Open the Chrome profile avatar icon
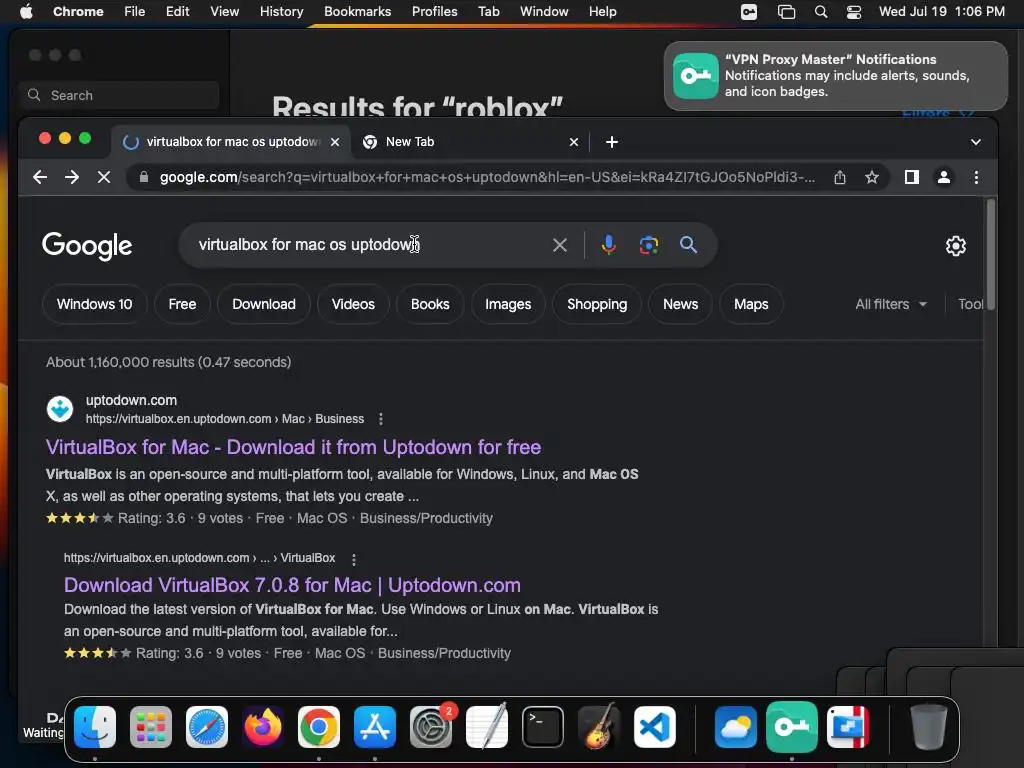This screenshot has width=1024, height=768. point(944,177)
